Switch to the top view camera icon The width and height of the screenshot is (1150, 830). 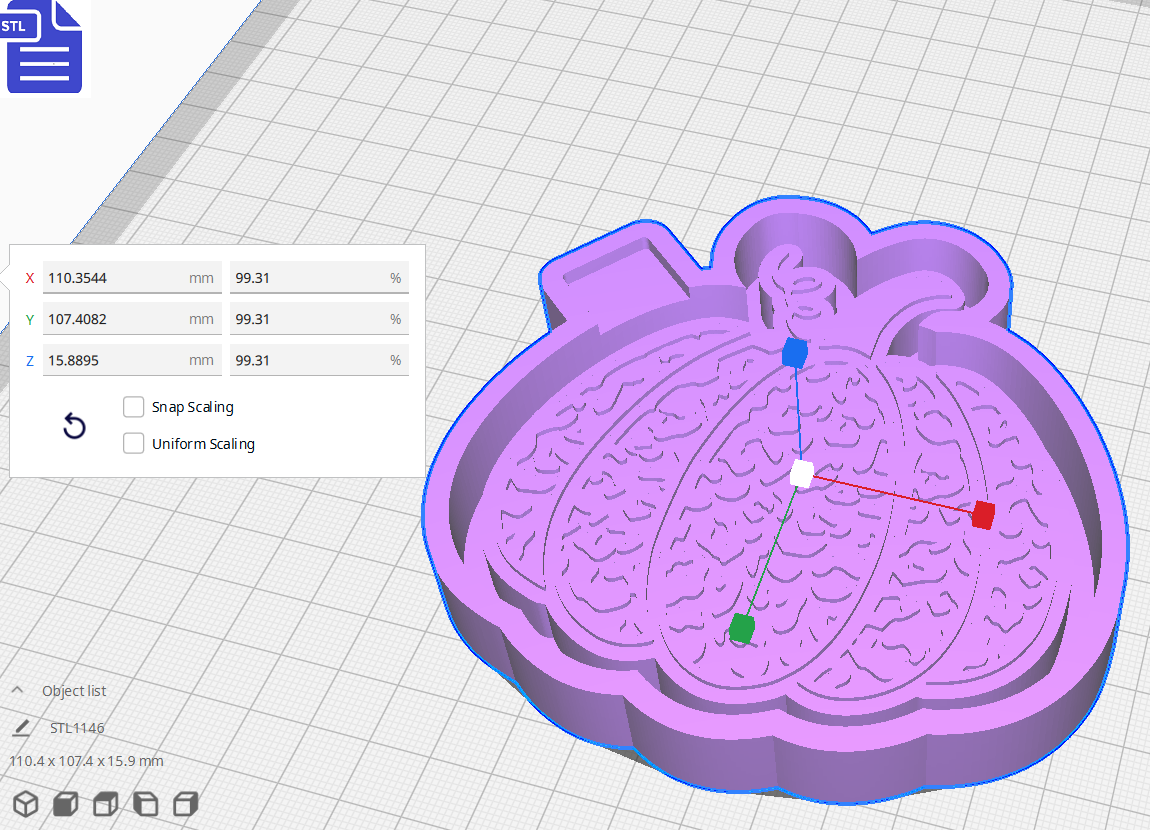click(105, 803)
